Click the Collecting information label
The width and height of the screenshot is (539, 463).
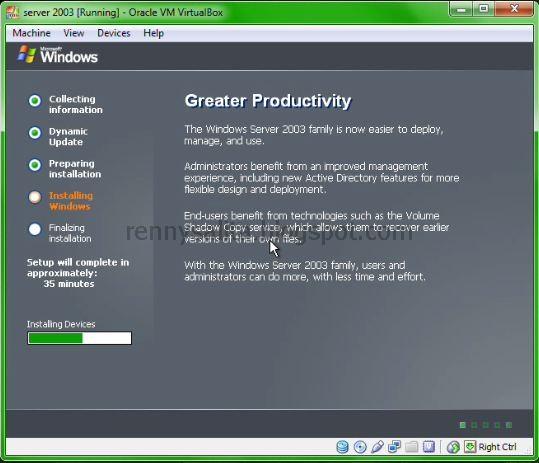pos(76,104)
